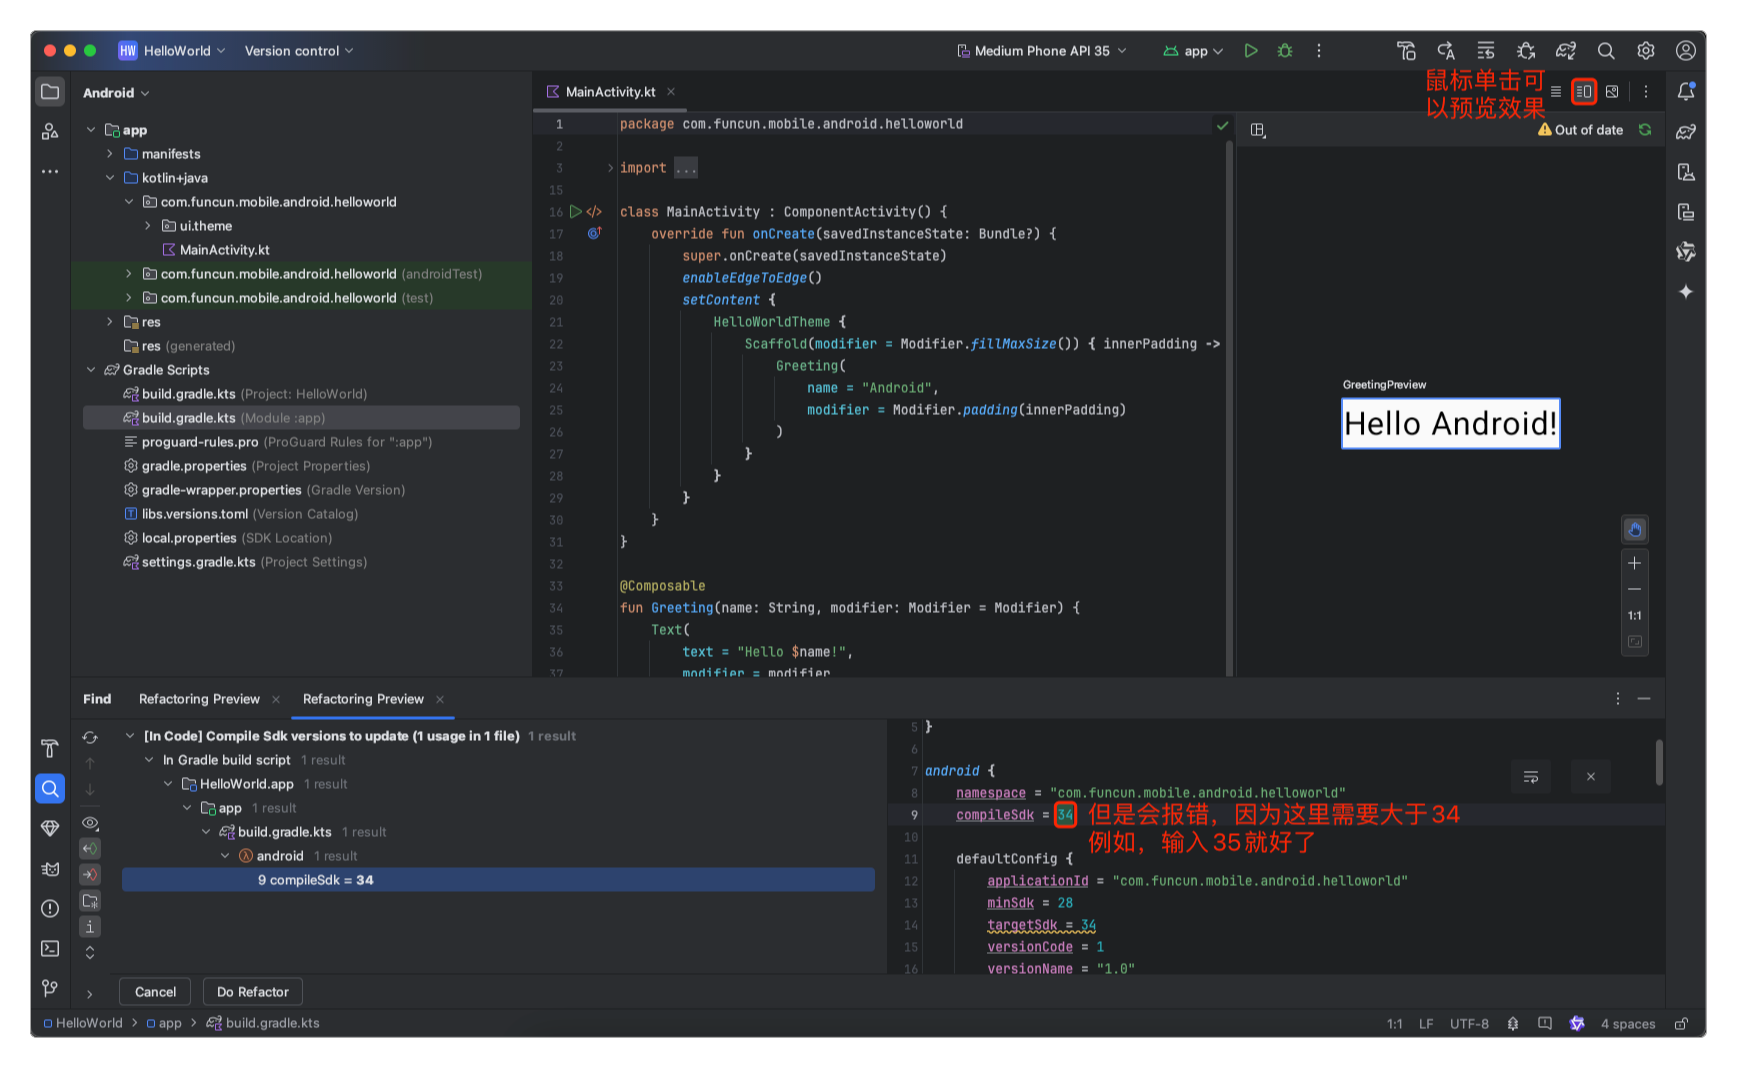
Task: Run the app with the green play icon
Action: click(1251, 51)
